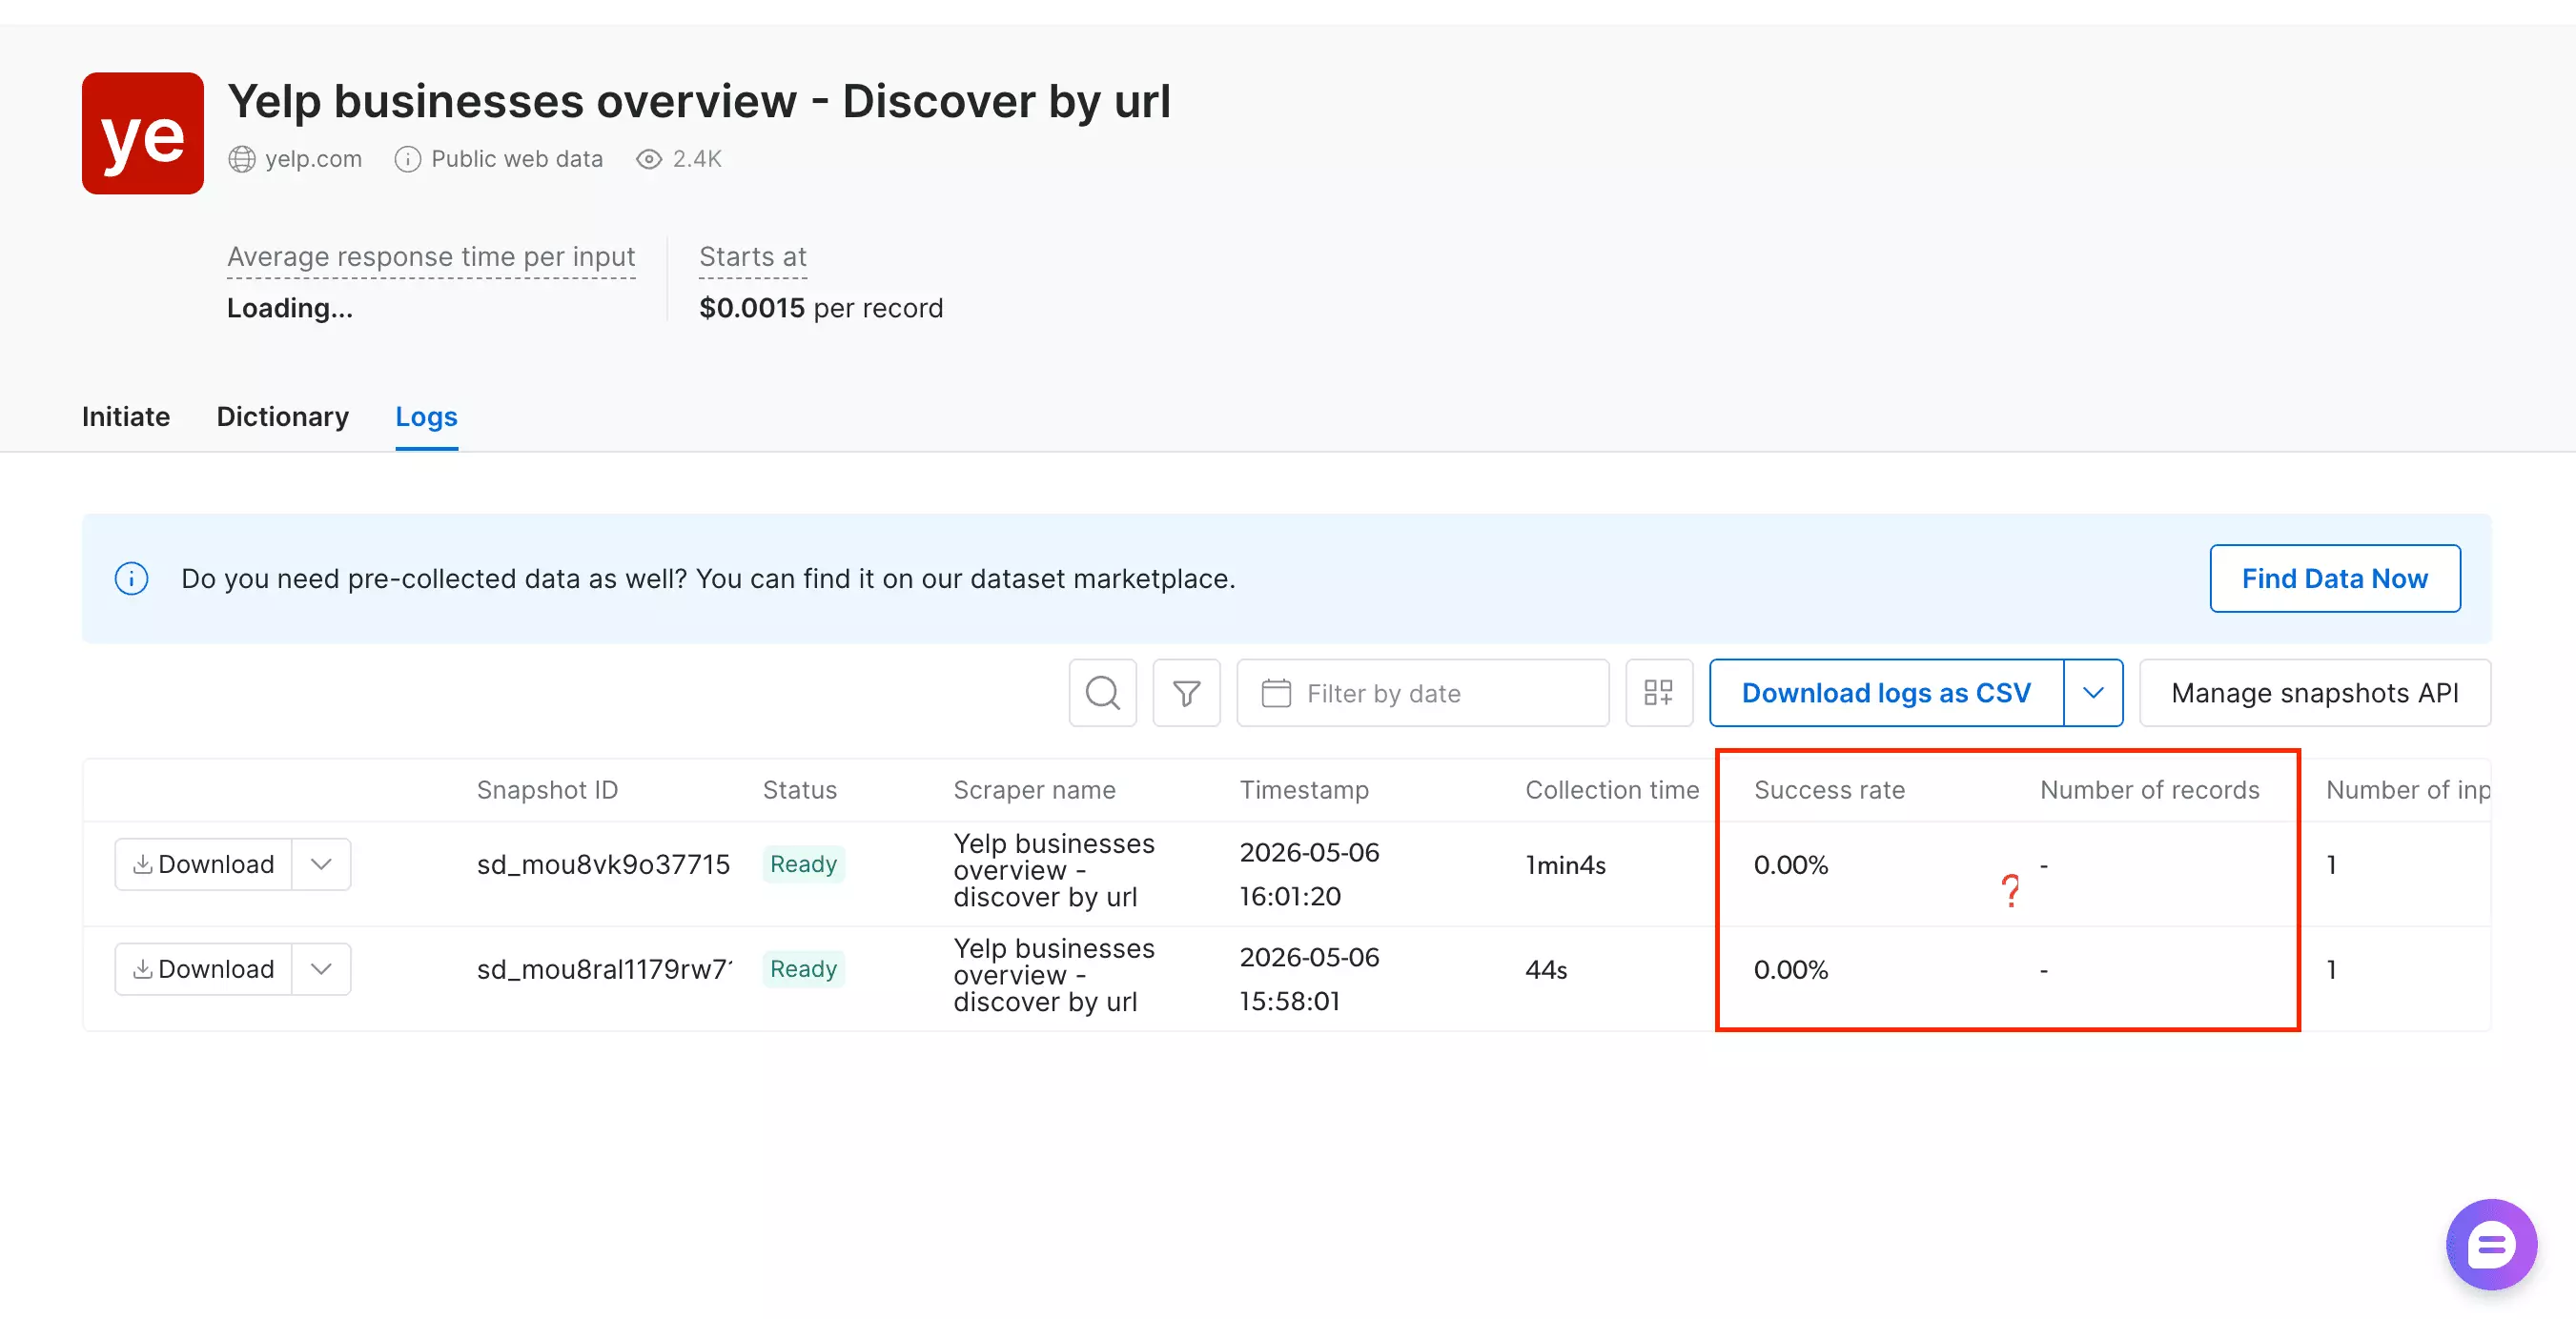
Task: Click the Average response time per input label
Action: point(431,257)
